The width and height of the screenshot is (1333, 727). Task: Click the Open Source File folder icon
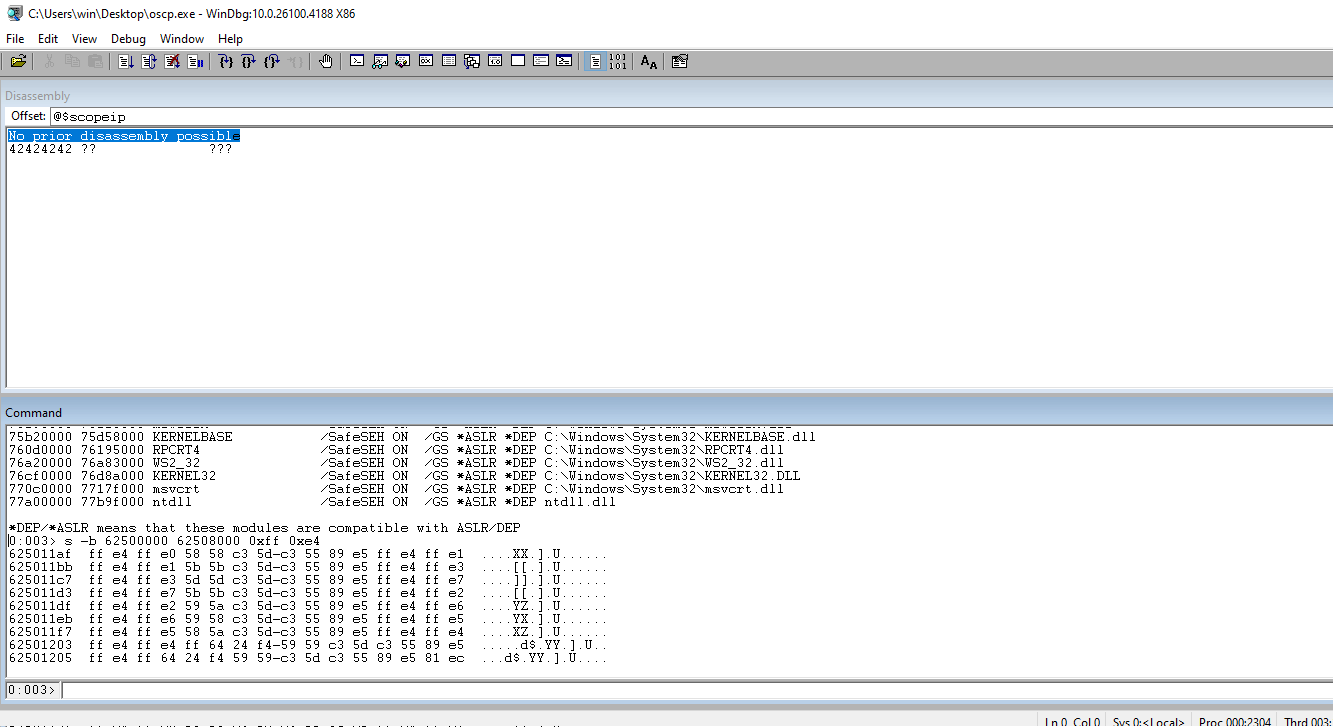(18, 62)
